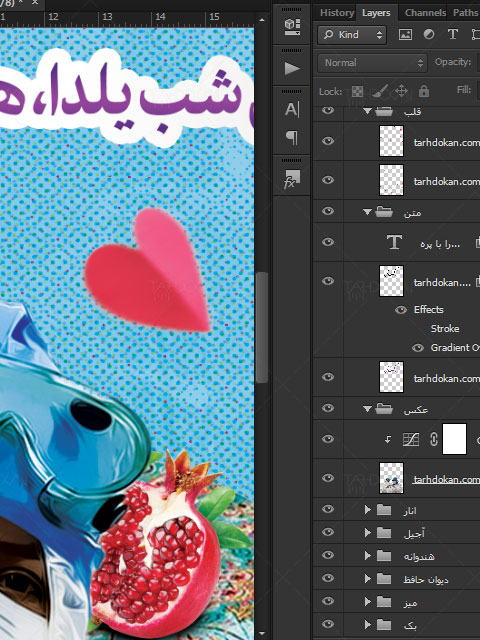Switch to the History tab
480x640 pixels.
click(336, 13)
